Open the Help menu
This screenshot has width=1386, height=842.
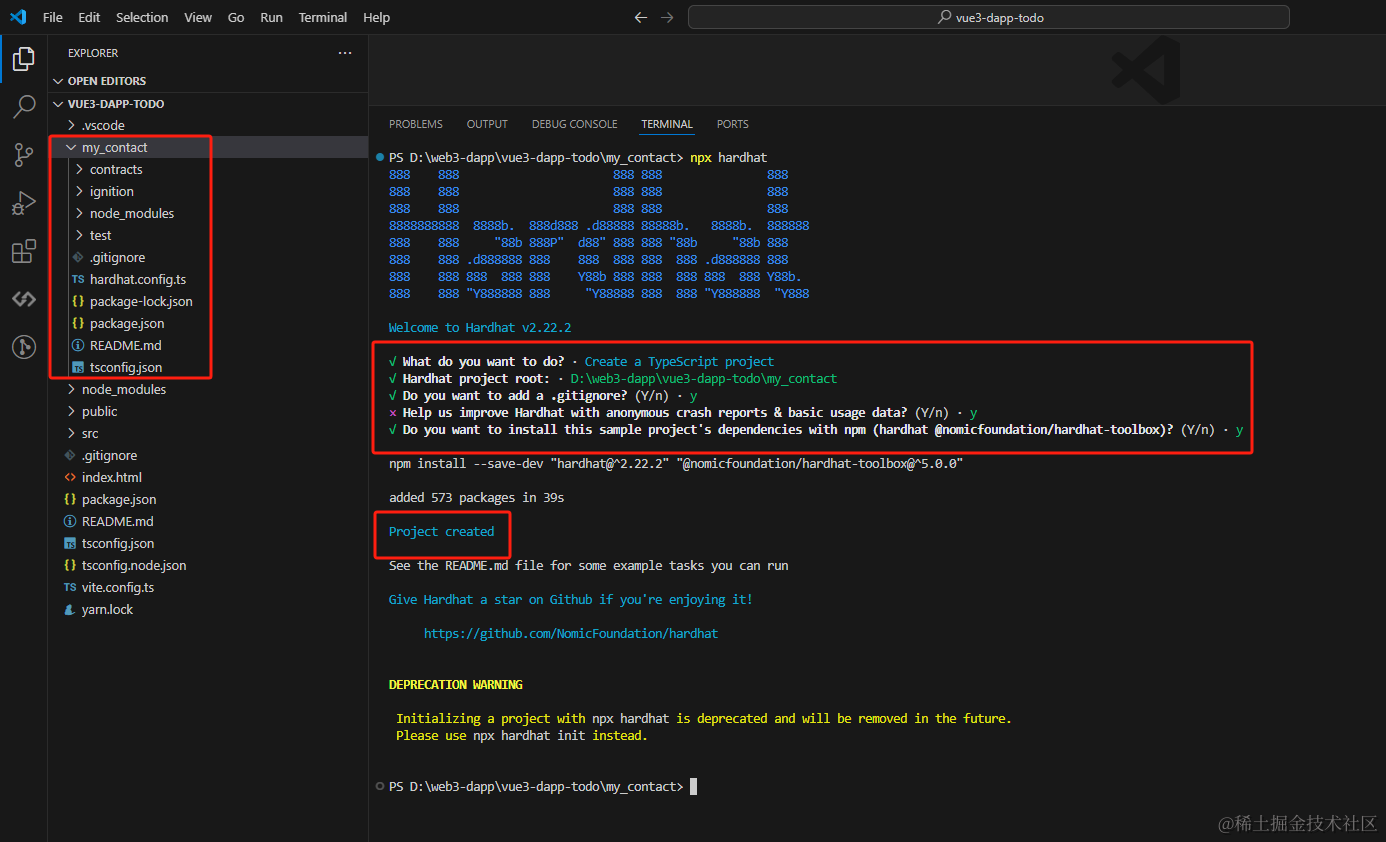(x=377, y=17)
